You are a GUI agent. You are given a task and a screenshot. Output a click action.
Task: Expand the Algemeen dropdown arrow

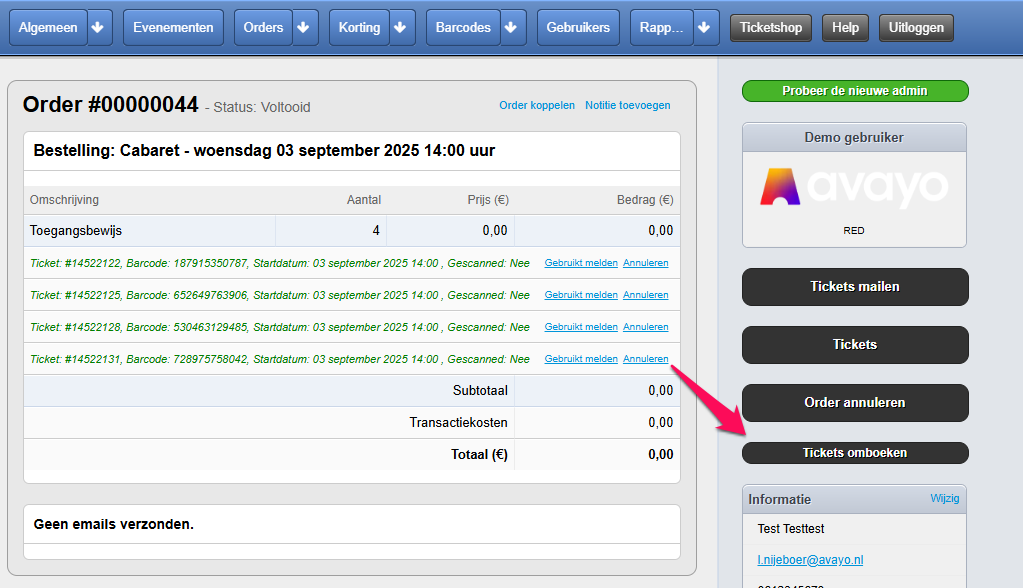pos(99,27)
